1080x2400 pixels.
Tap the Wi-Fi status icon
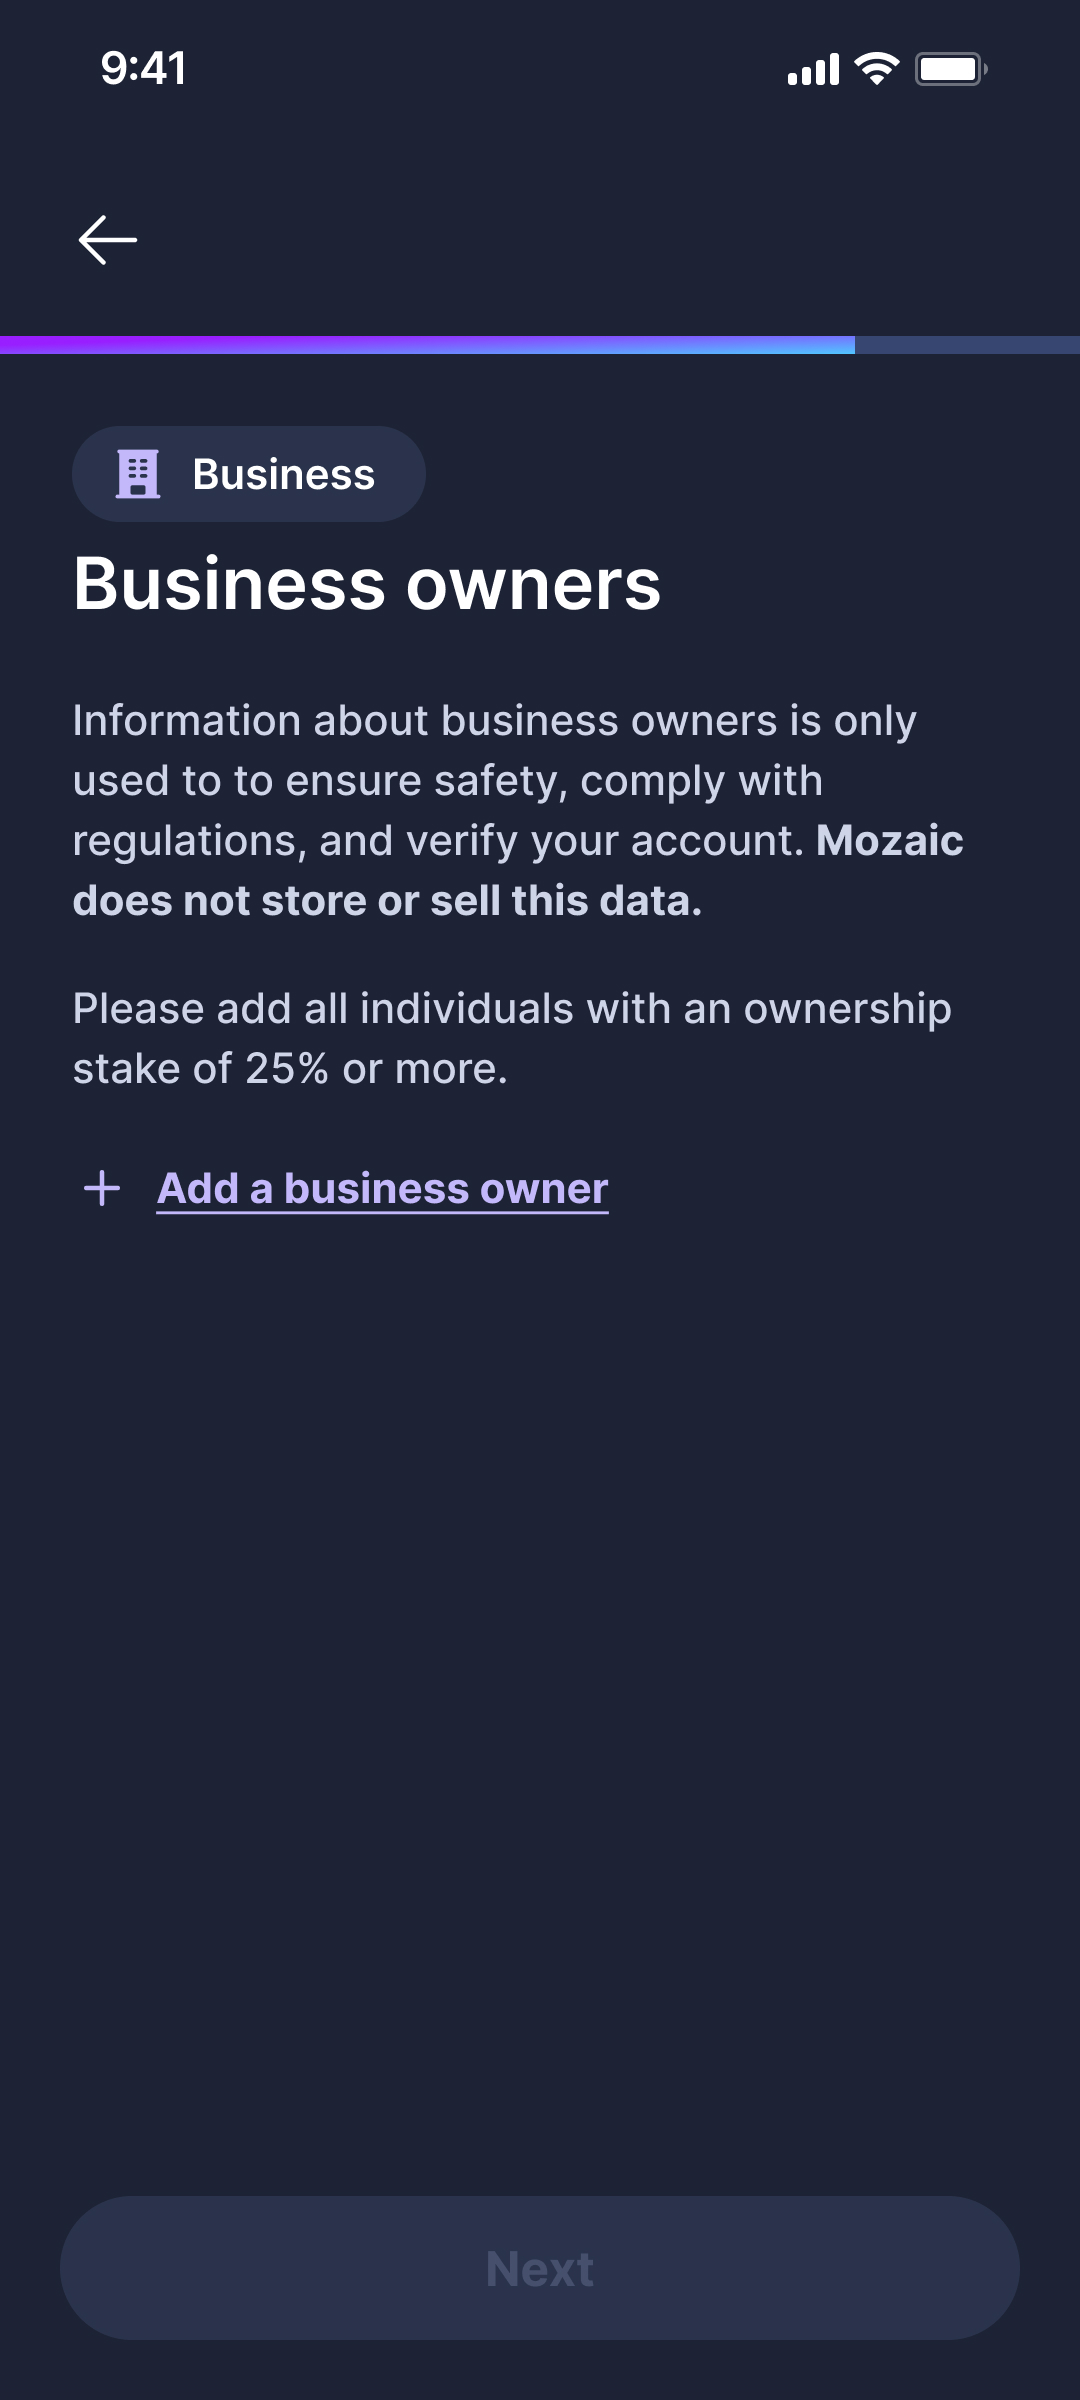click(877, 69)
